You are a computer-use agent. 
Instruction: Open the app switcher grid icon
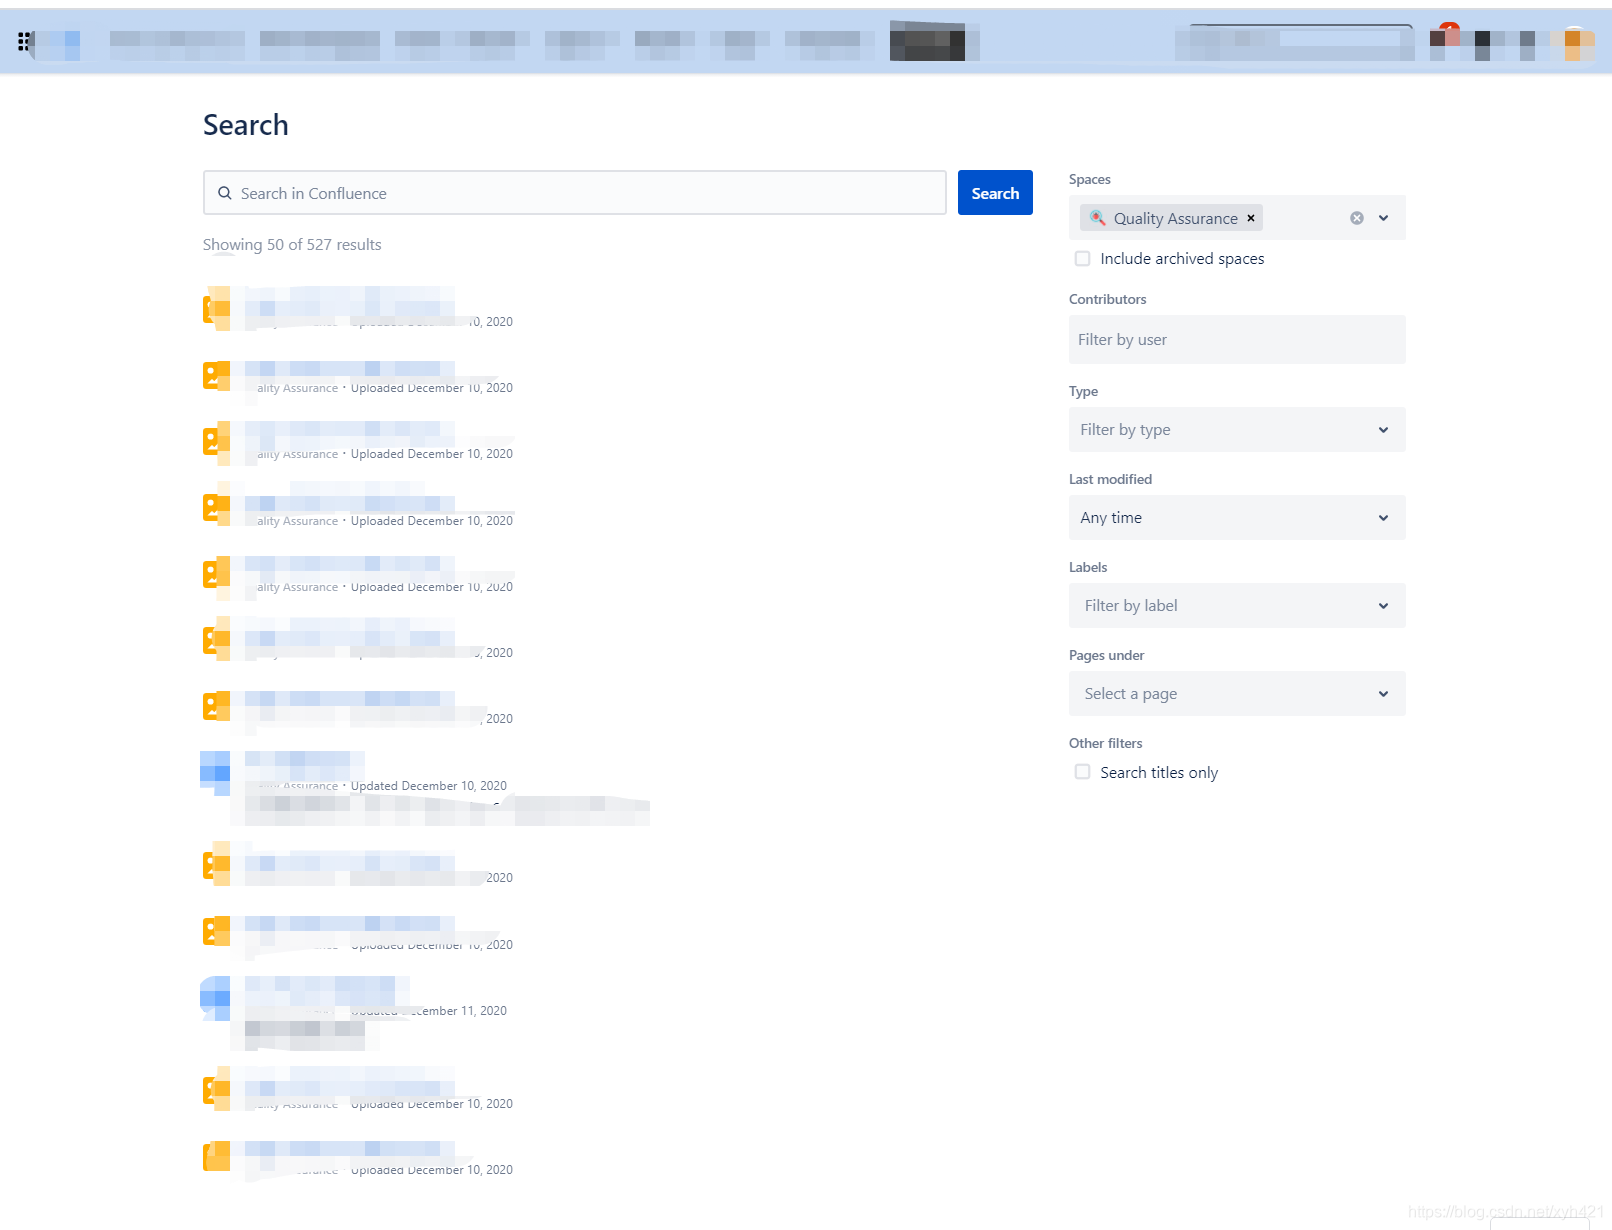tap(24, 42)
